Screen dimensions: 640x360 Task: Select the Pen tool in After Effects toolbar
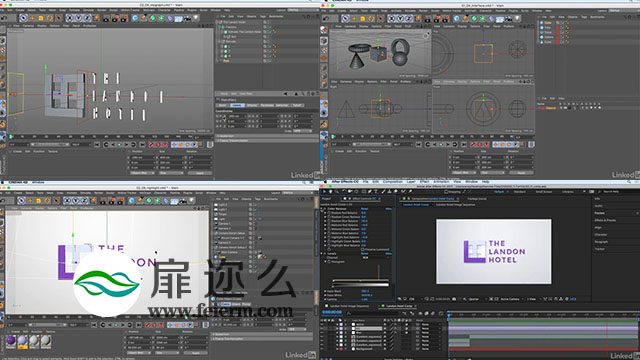coord(369,191)
